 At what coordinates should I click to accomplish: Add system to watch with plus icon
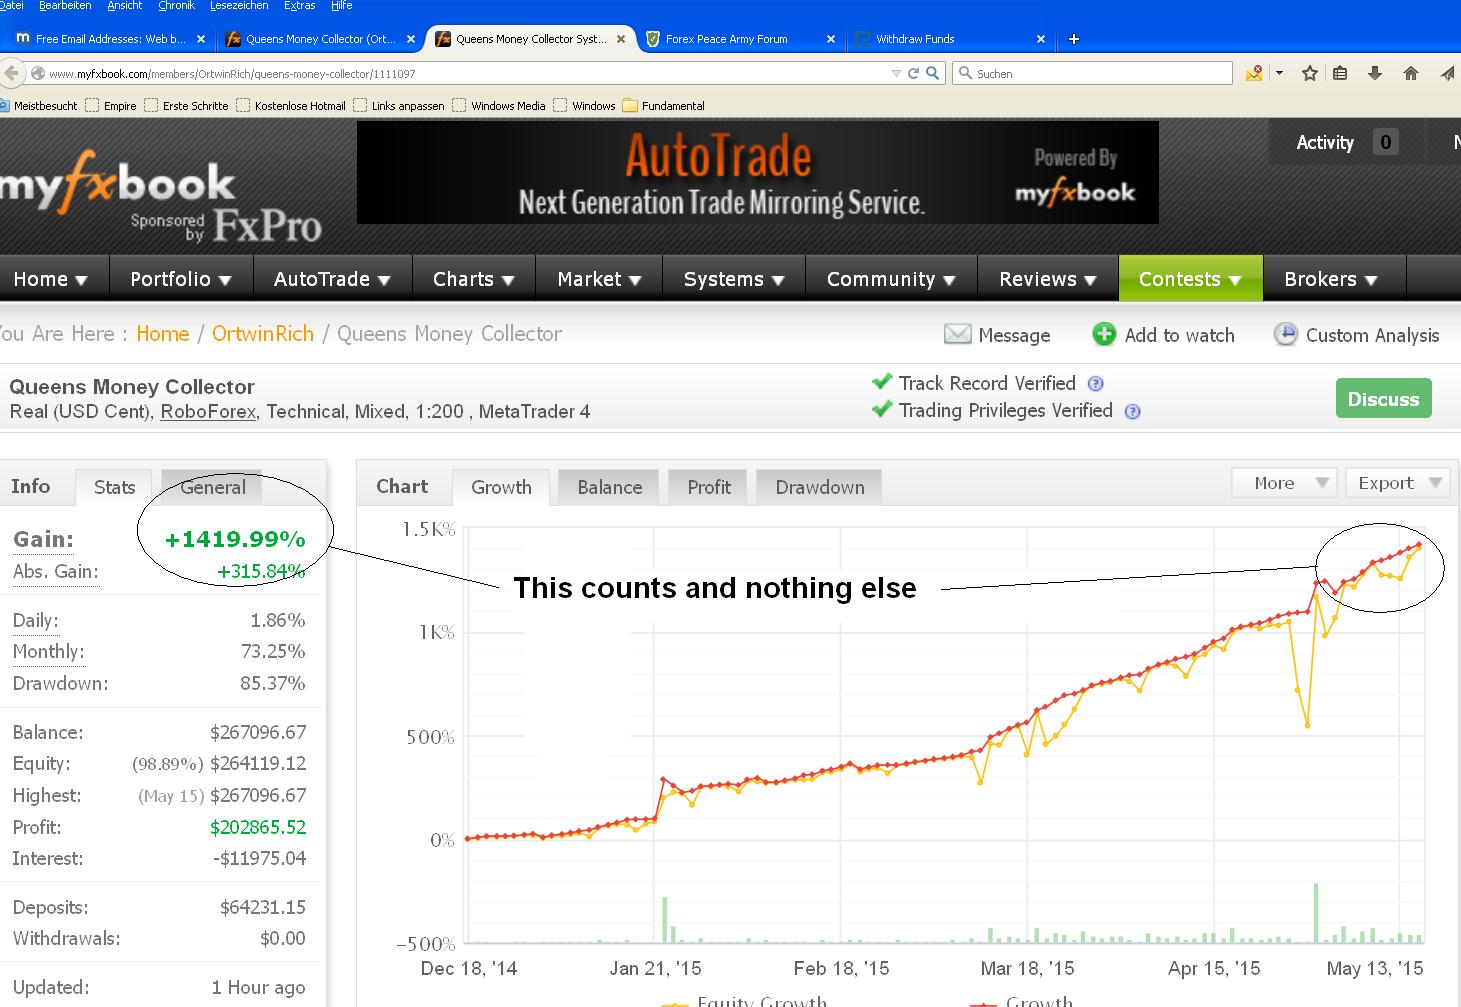tap(1104, 334)
